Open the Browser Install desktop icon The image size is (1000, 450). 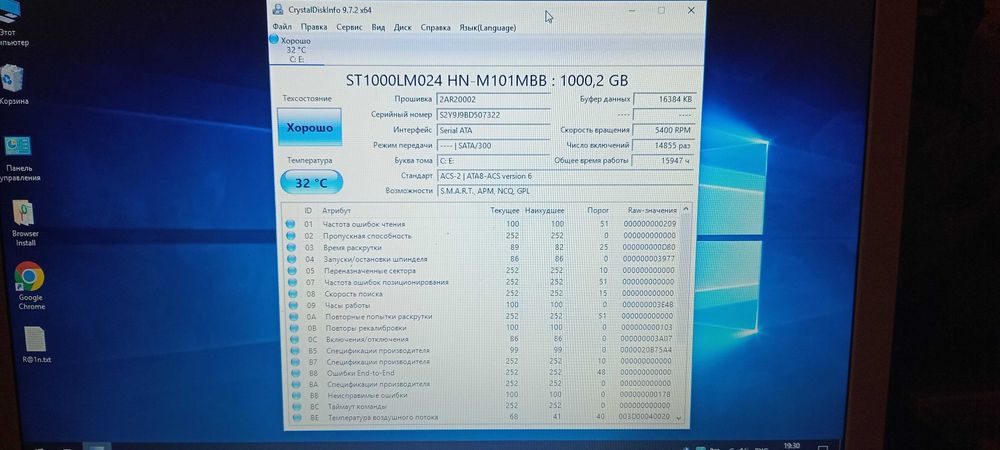(x=25, y=223)
